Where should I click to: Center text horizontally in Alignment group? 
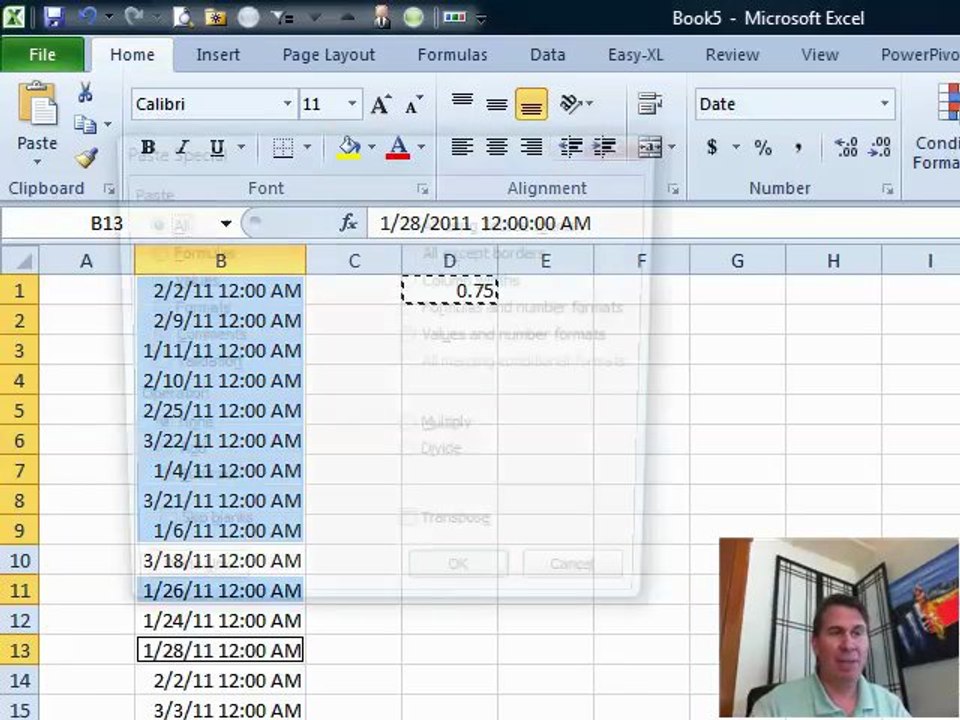pyautogui.click(x=497, y=147)
